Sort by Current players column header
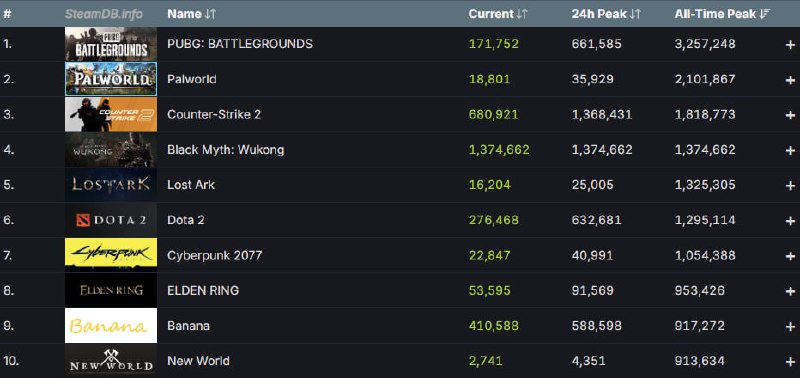 [498, 14]
